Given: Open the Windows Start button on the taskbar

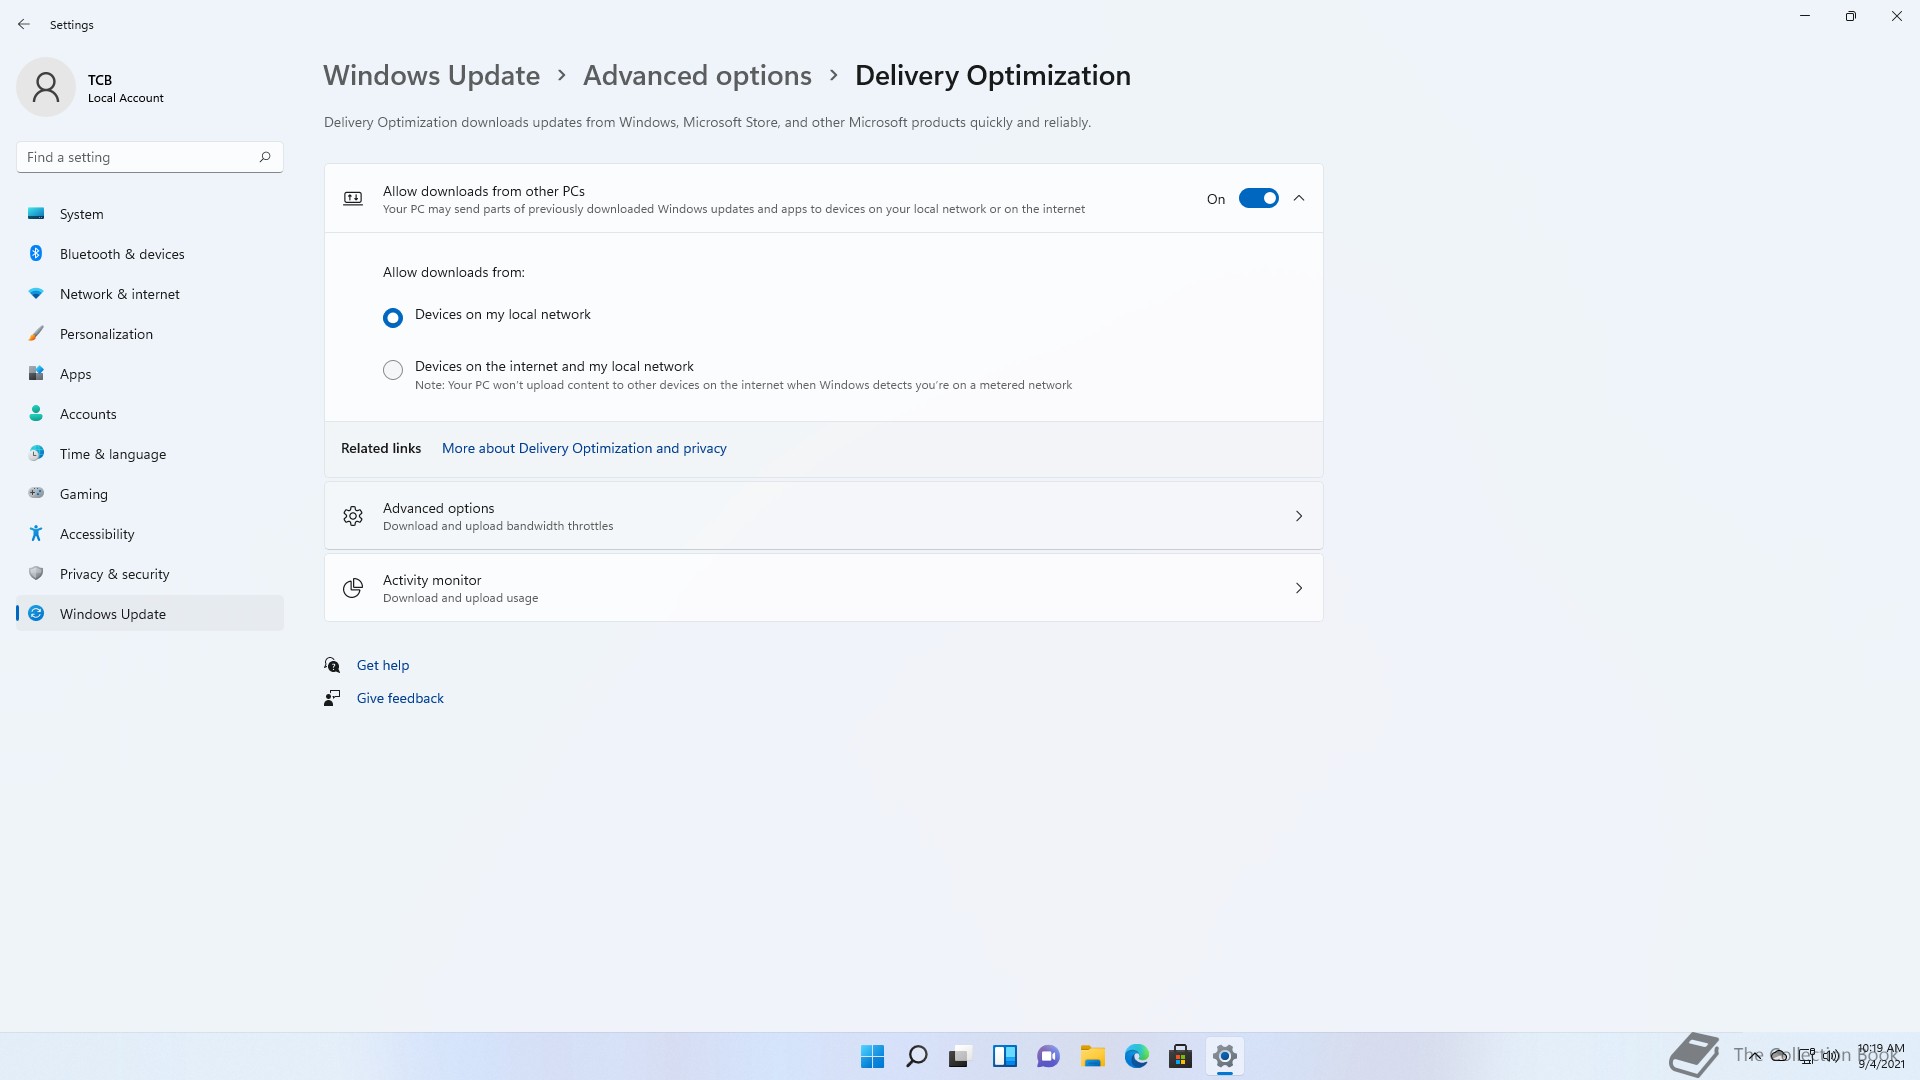Looking at the screenshot, I should pos(872,1056).
